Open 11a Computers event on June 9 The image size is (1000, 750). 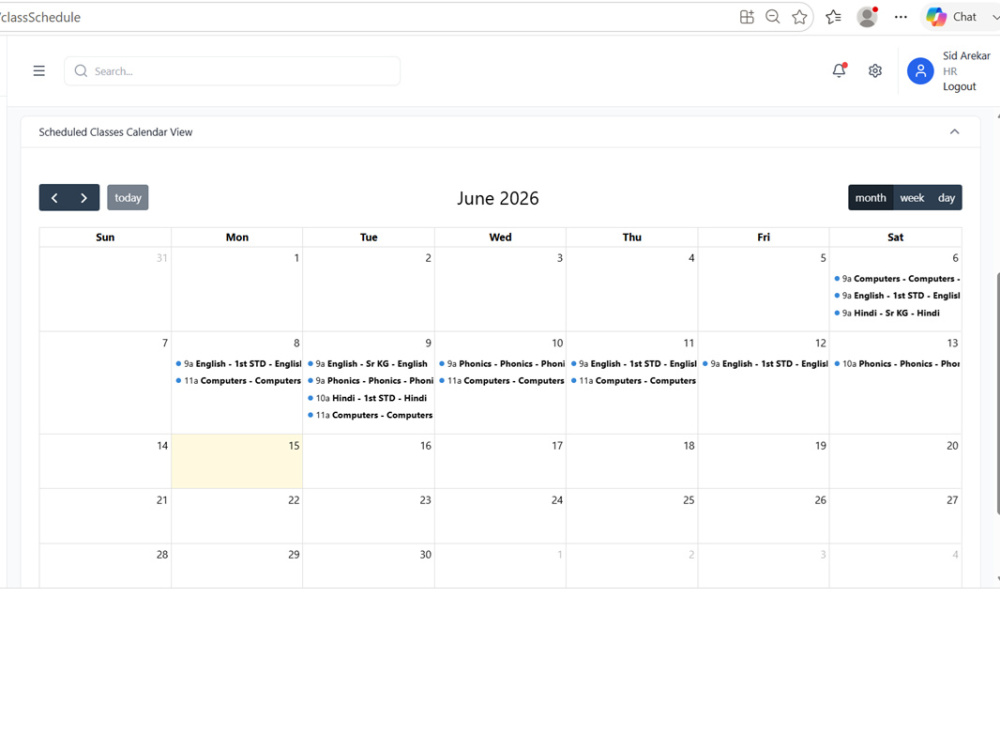(x=370, y=415)
